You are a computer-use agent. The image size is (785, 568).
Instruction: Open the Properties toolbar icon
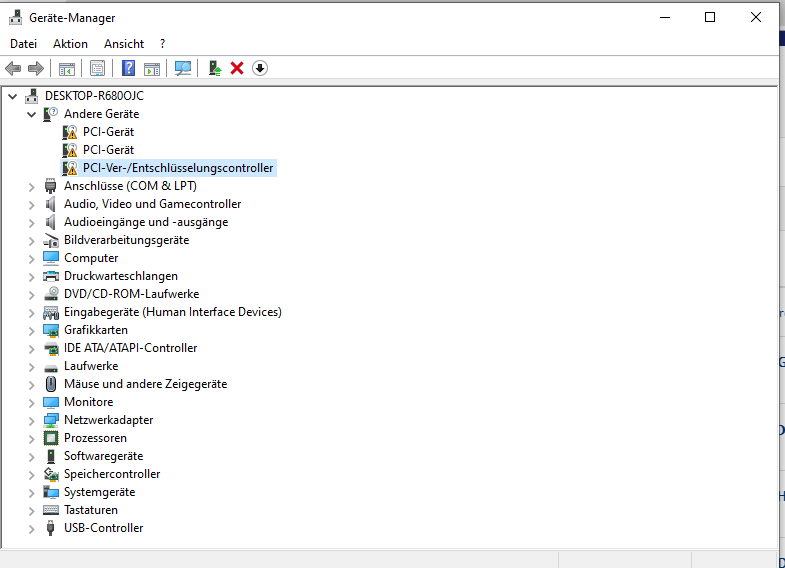(97, 68)
